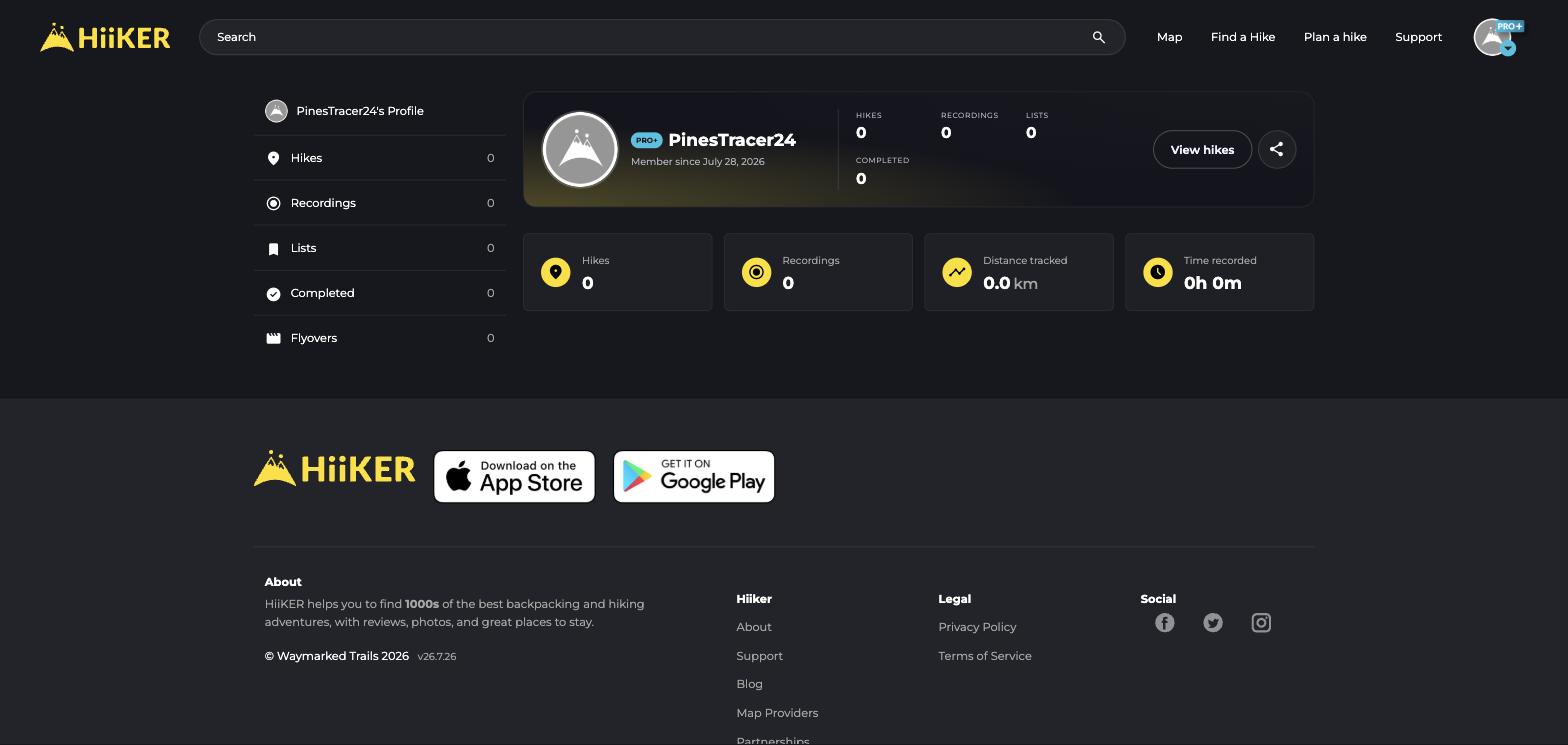Image resolution: width=1568 pixels, height=745 pixels.
Task: Click the HiiKER logo in the header
Action: [x=105, y=37]
